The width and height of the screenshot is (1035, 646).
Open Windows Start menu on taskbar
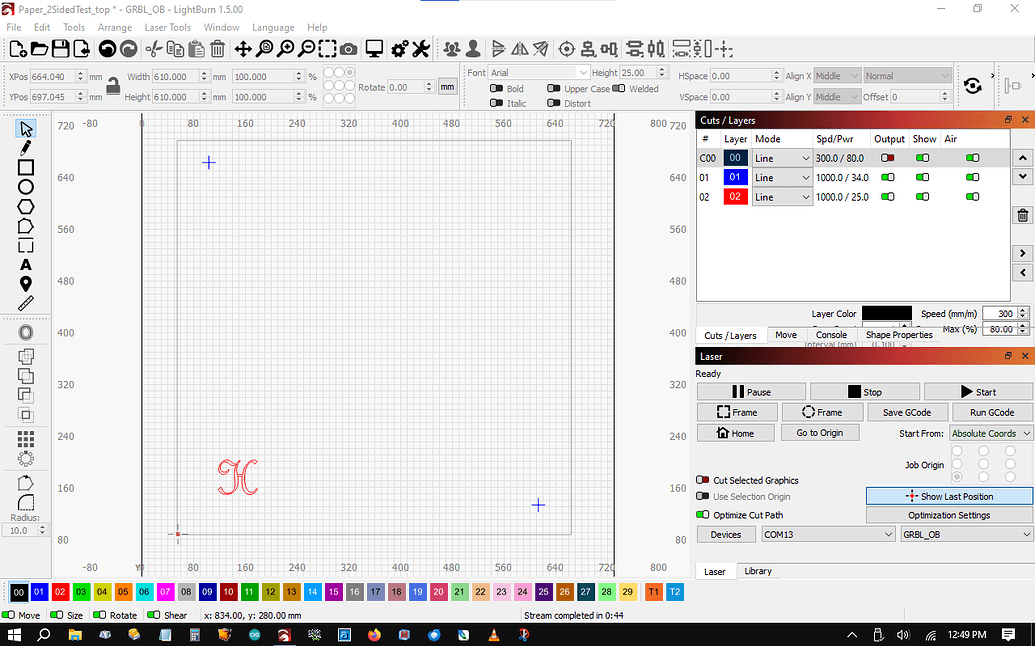click(x=14, y=635)
